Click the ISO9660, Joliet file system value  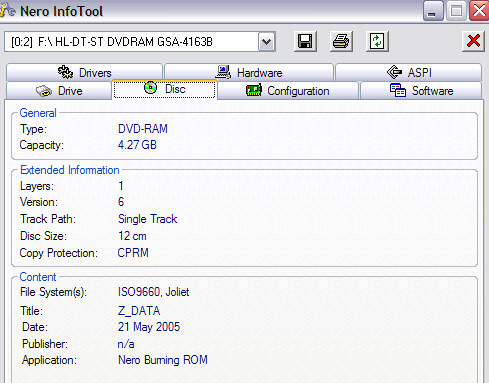pos(153,292)
